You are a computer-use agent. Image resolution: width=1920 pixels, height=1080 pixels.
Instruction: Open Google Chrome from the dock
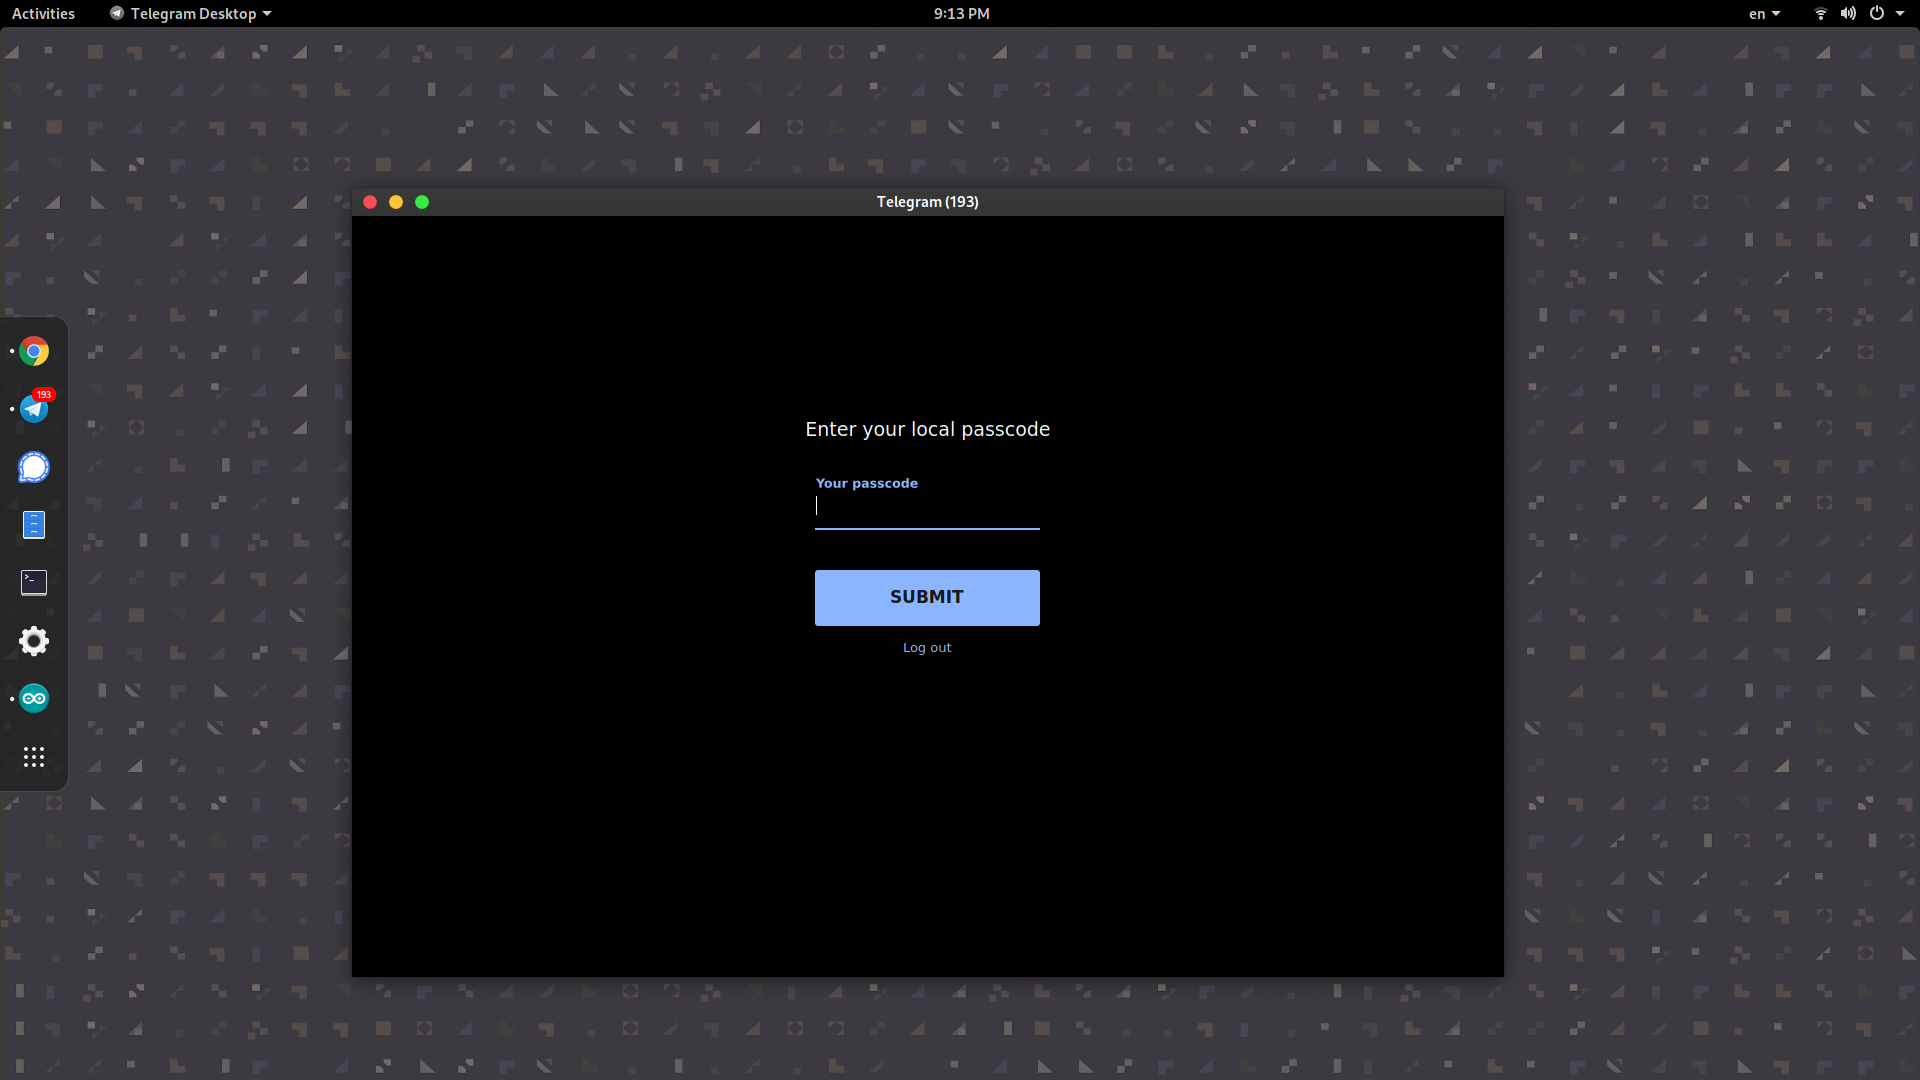point(34,352)
